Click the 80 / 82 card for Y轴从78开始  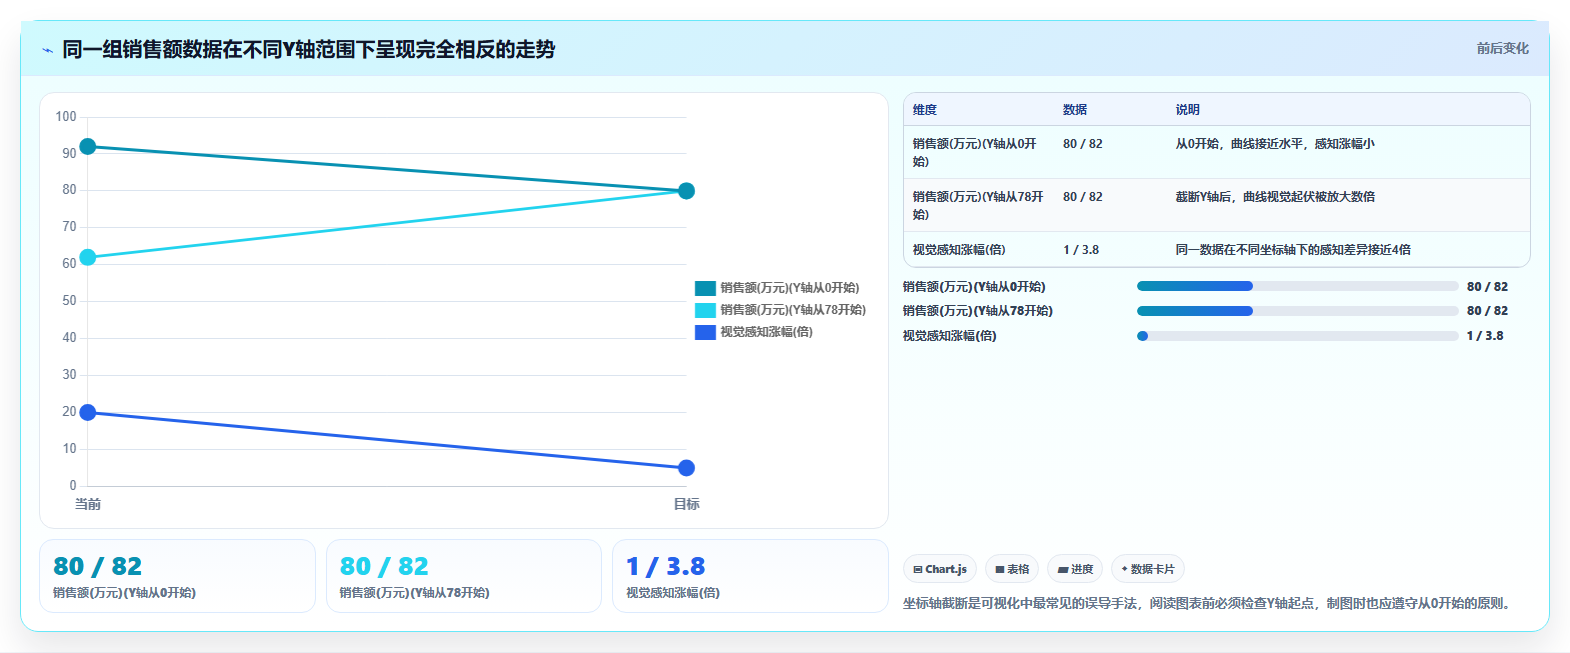click(464, 576)
